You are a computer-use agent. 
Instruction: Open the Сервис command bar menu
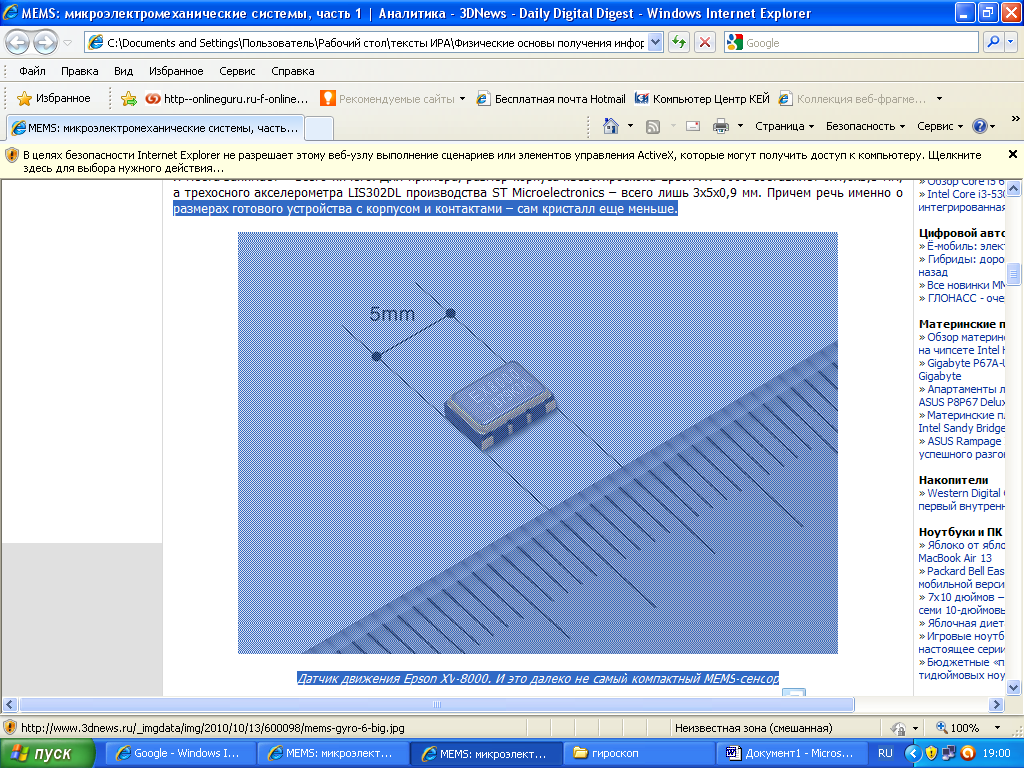point(940,126)
